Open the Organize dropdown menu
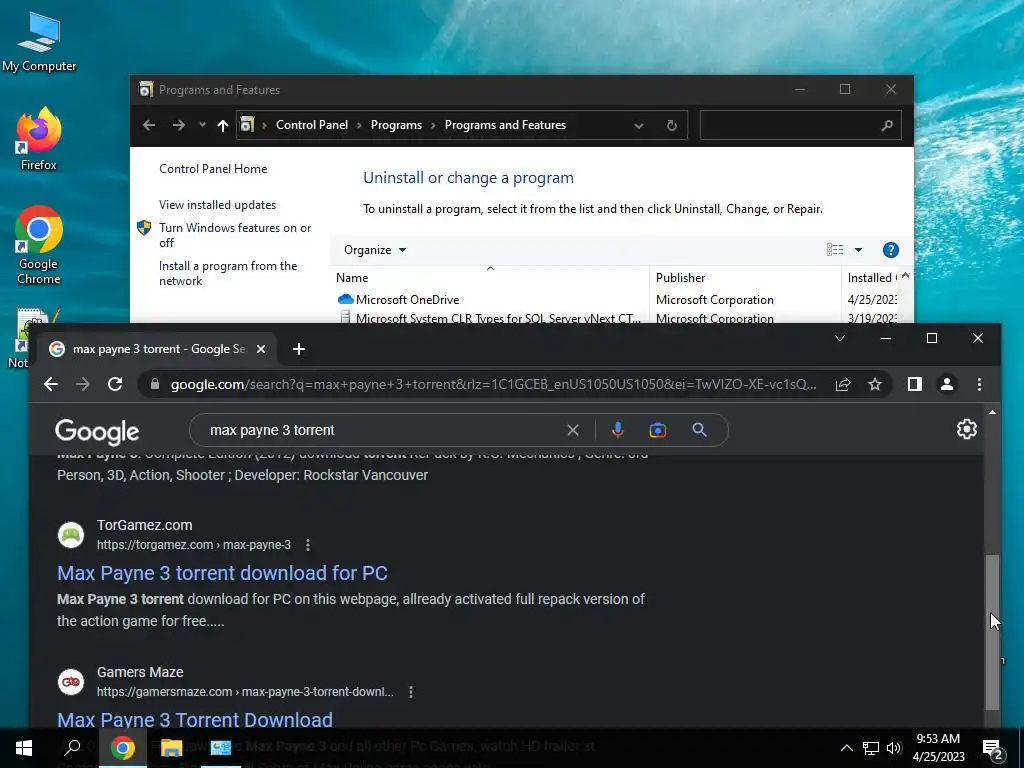This screenshot has width=1024, height=768. click(x=375, y=249)
